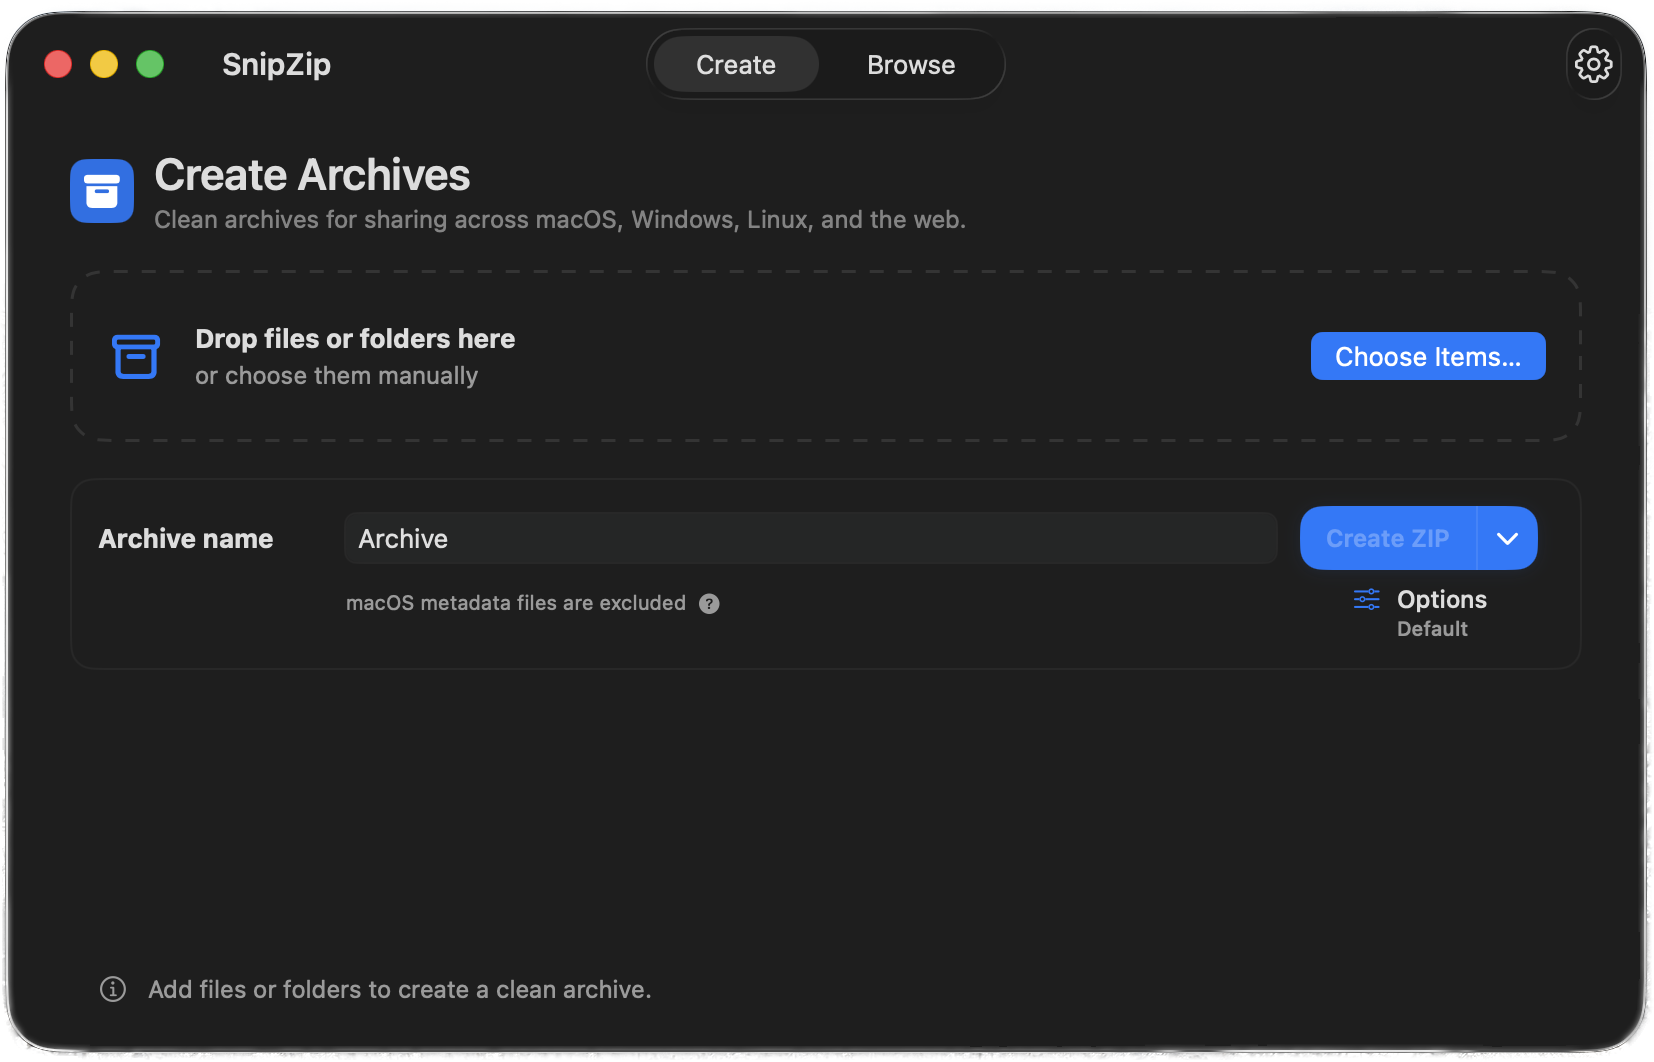1654x1062 pixels.
Task: Click 'macOS metadata files are excluded' text
Action: pos(516,603)
